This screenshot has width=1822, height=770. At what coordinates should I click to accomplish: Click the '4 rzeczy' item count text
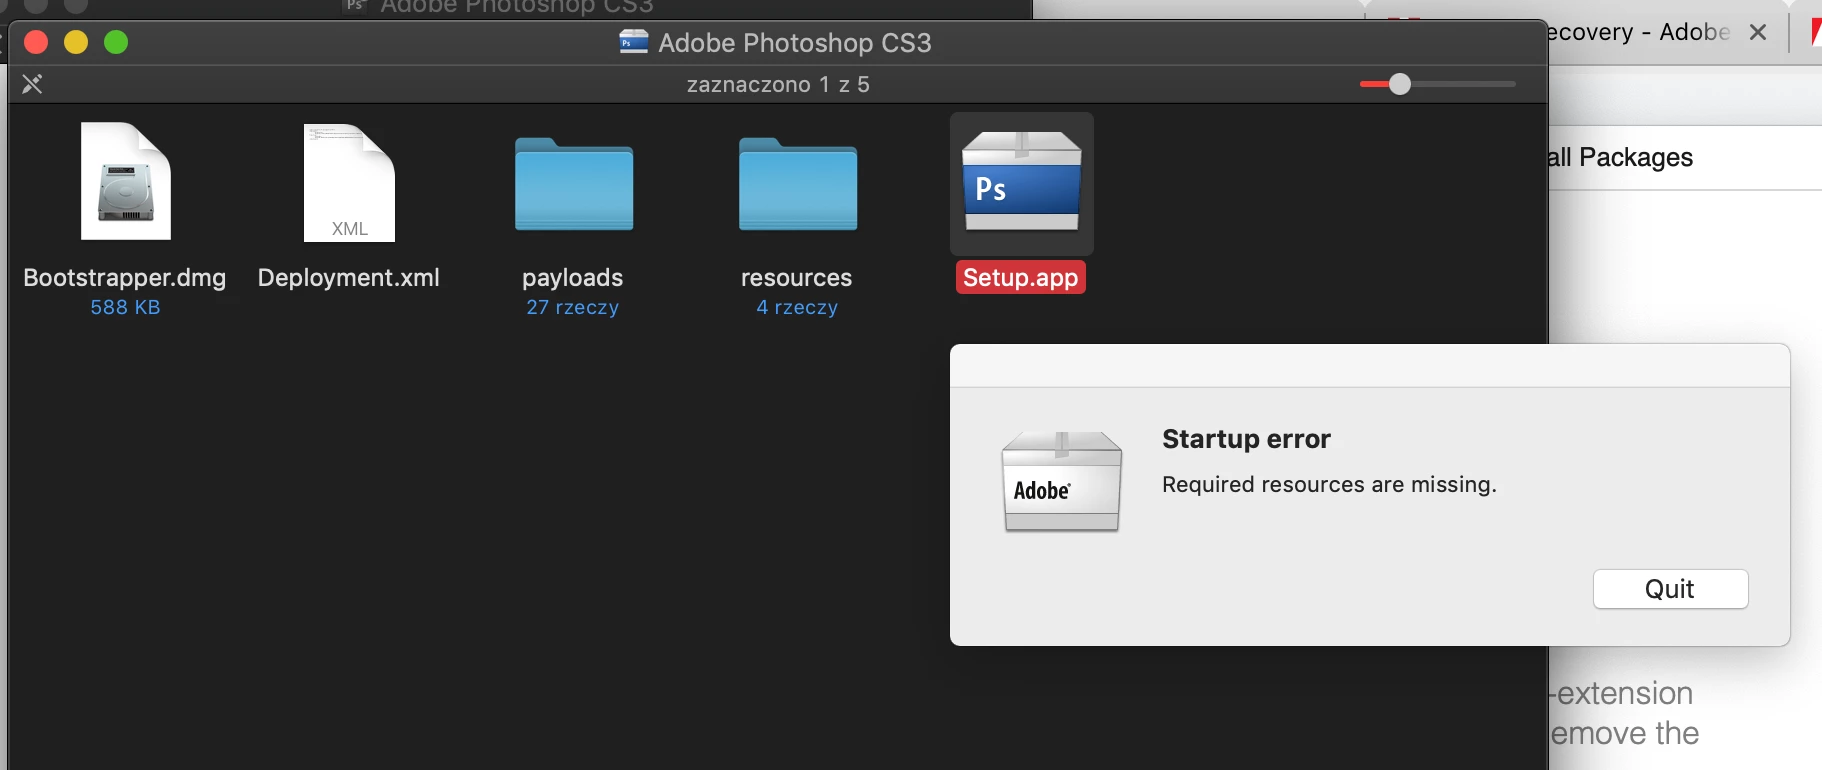pyautogui.click(x=797, y=307)
